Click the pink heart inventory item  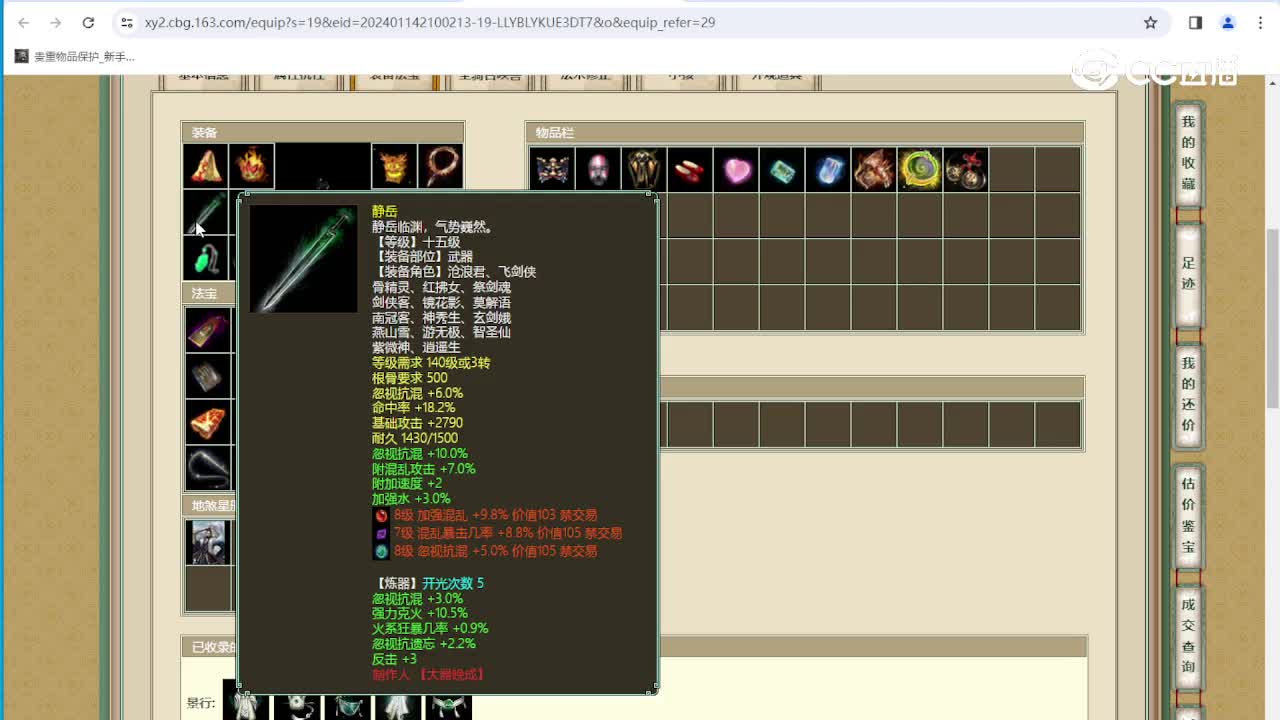click(736, 170)
